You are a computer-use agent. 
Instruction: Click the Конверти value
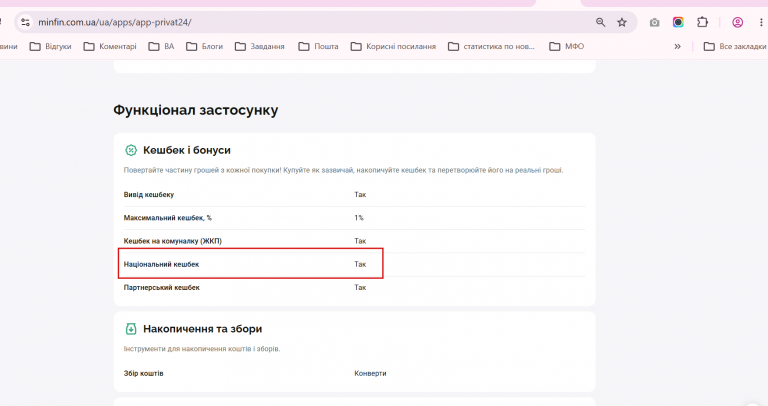370,373
